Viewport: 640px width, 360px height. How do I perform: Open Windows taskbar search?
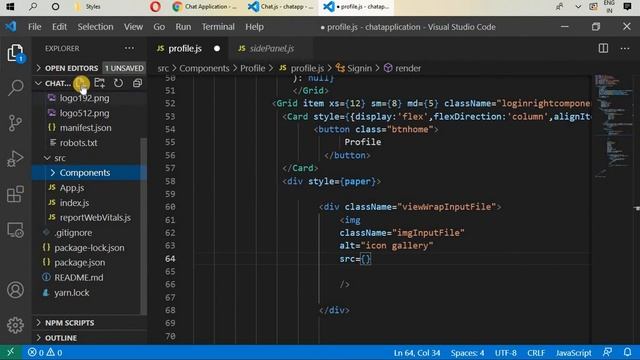click(33, 7)
